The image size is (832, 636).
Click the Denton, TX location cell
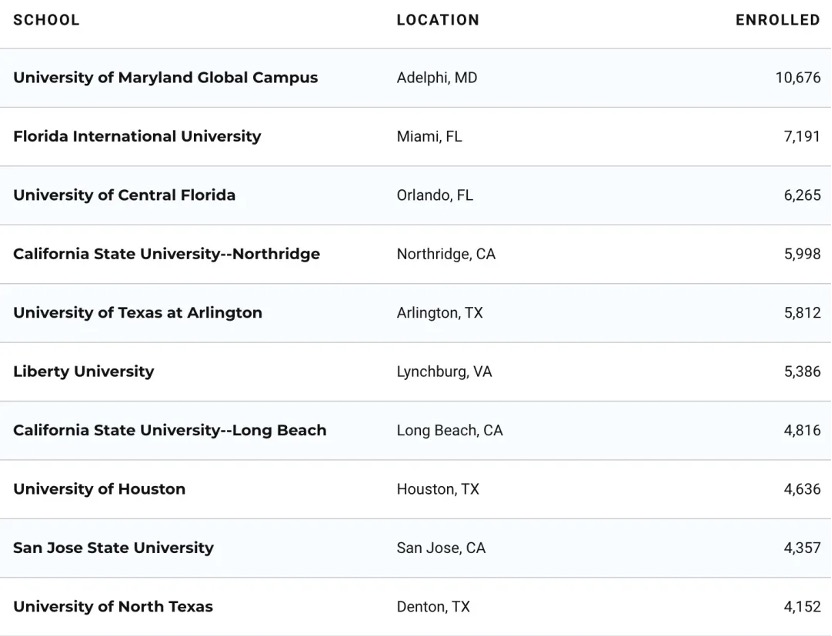[433, 607]
